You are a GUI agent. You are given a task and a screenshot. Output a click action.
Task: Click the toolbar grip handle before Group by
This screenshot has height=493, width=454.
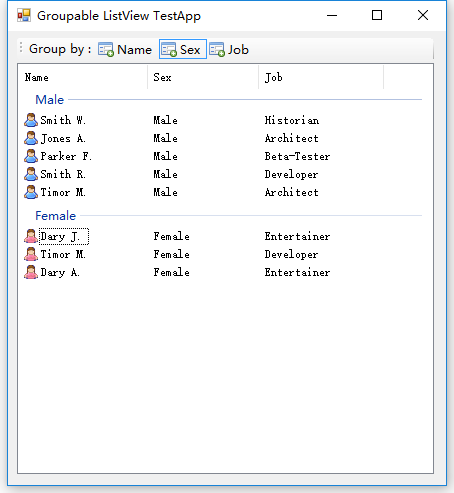pos(21,48)
